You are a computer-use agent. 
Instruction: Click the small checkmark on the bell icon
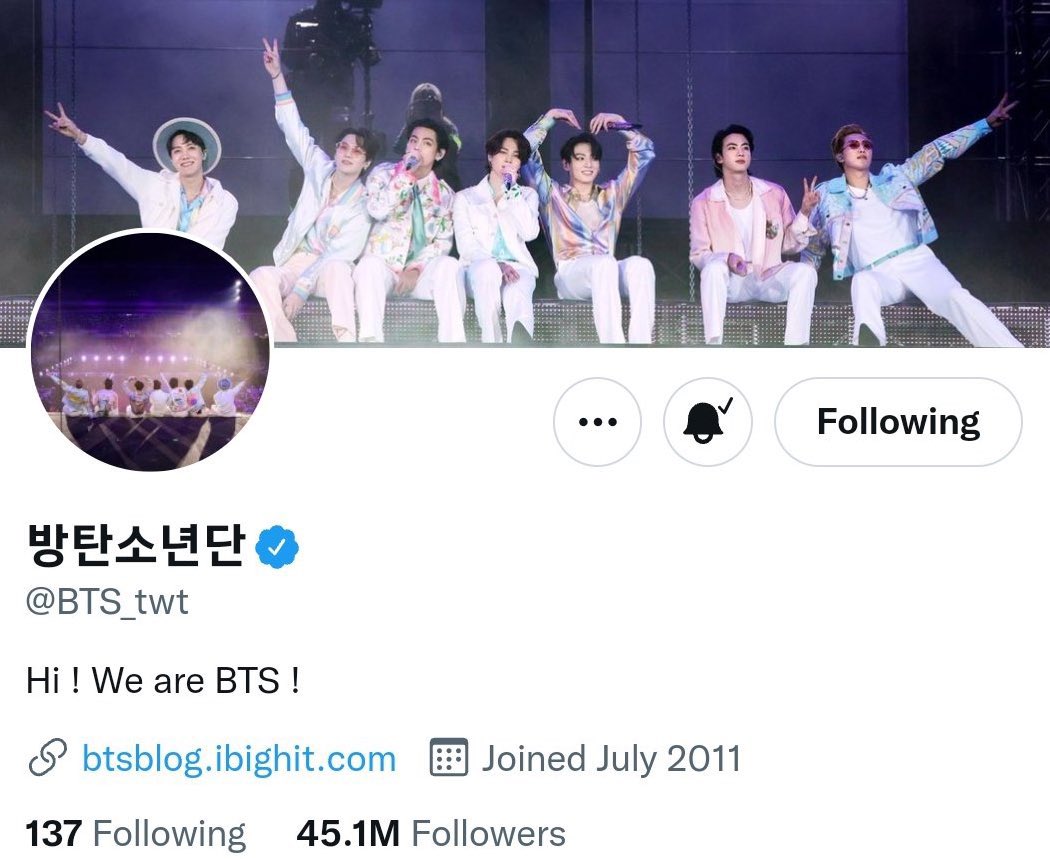coord(725,406)
